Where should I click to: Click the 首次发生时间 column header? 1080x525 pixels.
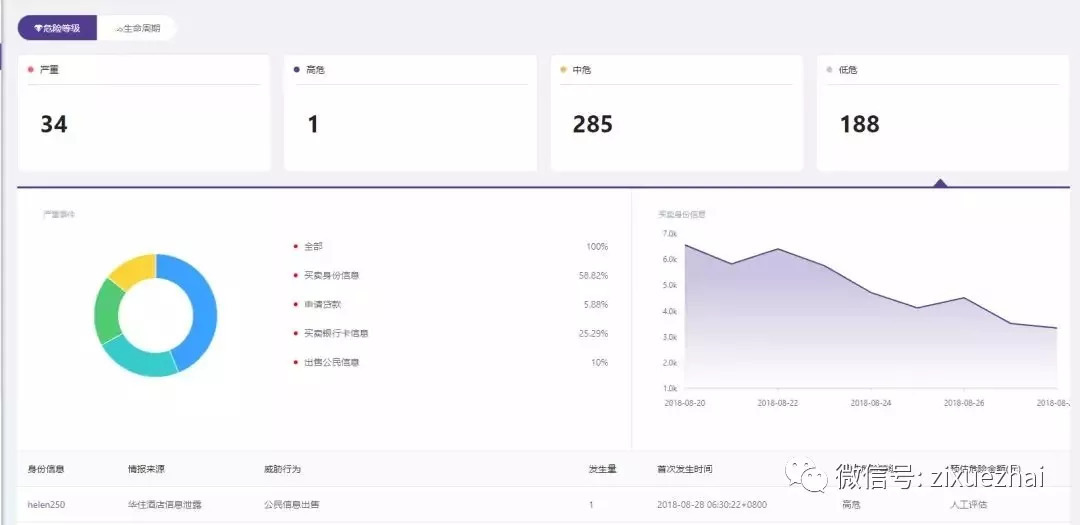(685, 469)
